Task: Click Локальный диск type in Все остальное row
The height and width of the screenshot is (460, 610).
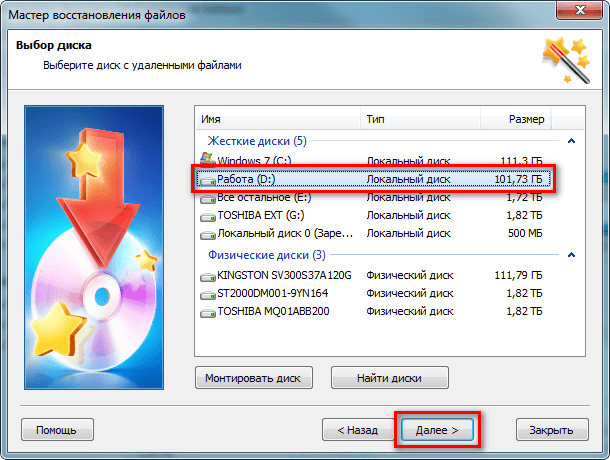Action: coord(408,197)
